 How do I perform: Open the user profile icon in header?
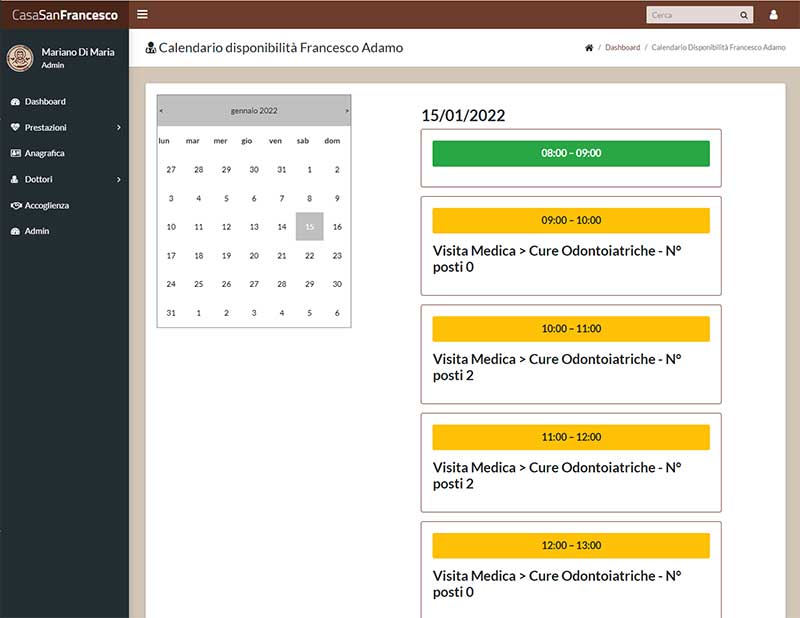[773, 15]
